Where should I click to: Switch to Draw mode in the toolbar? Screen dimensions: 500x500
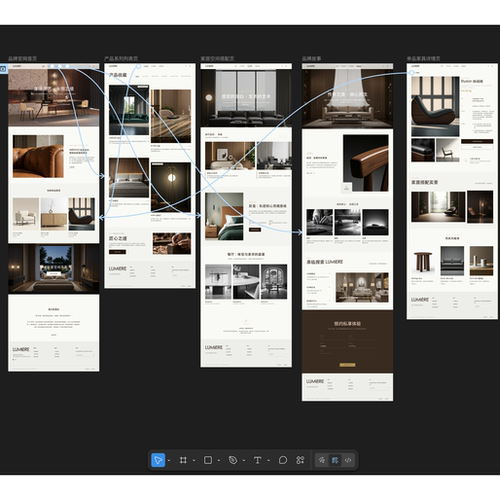tap(321, 460)
